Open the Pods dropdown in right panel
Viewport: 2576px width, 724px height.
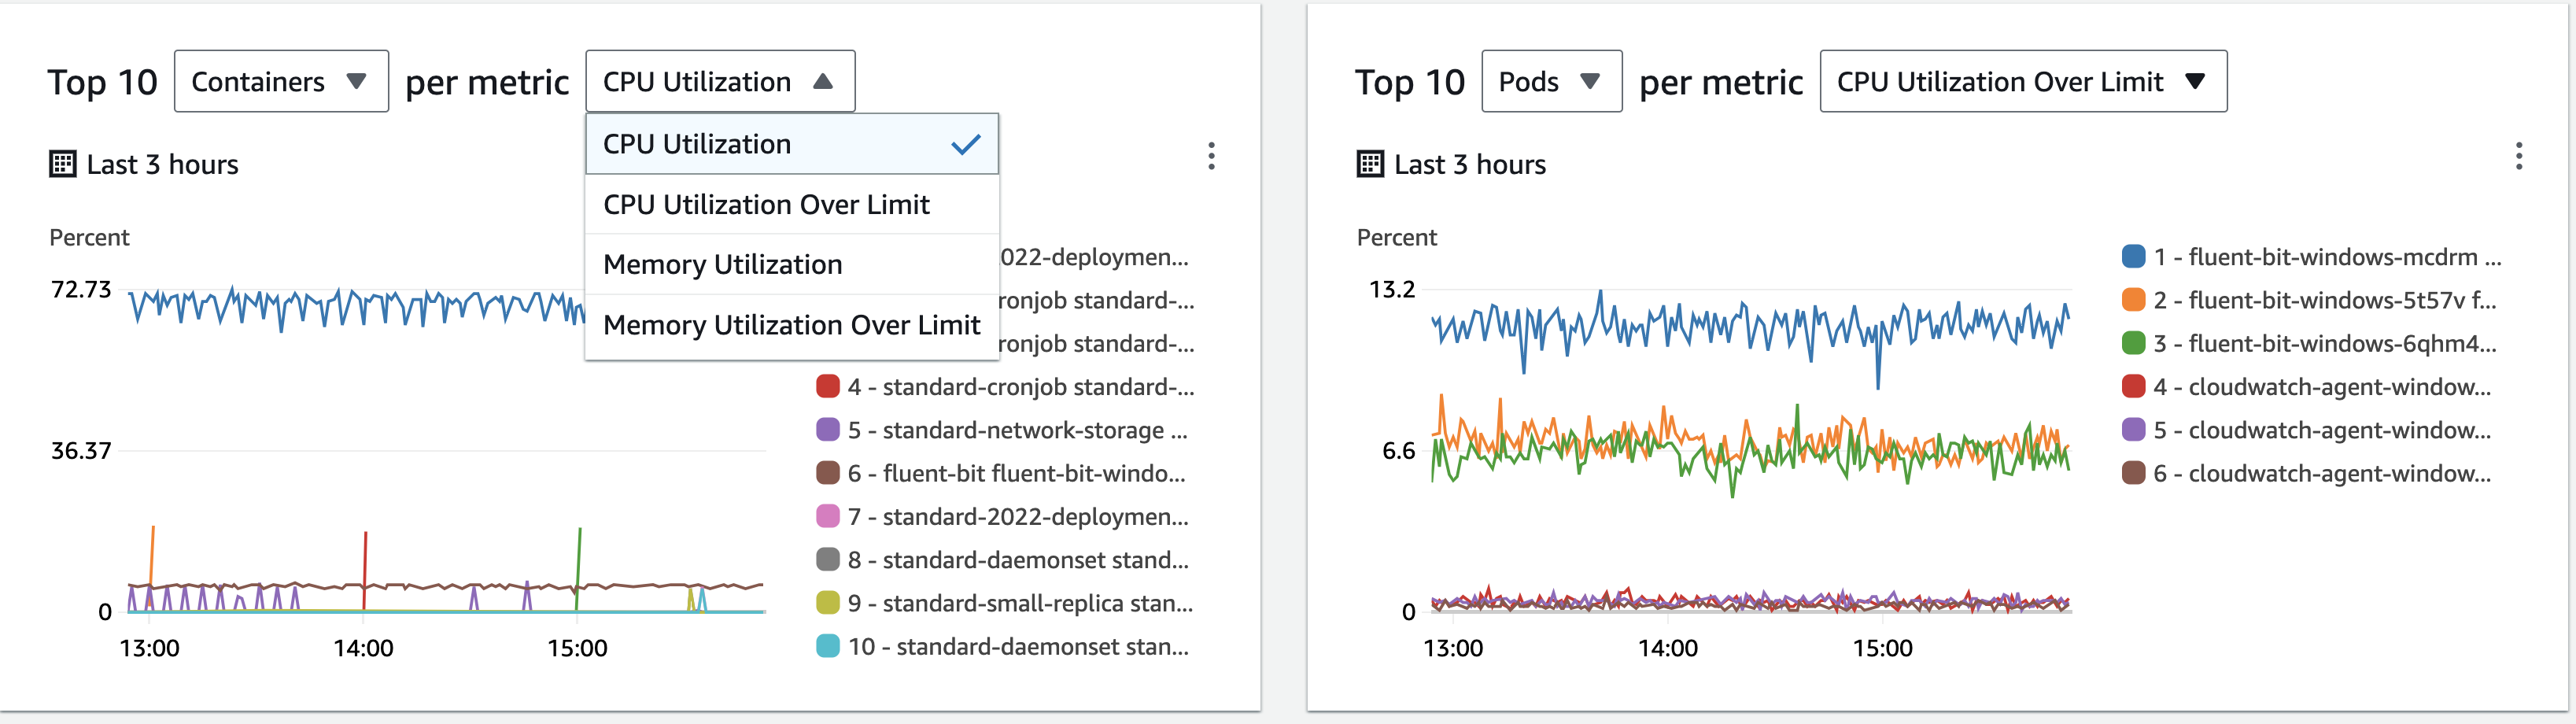[1551, 81]
